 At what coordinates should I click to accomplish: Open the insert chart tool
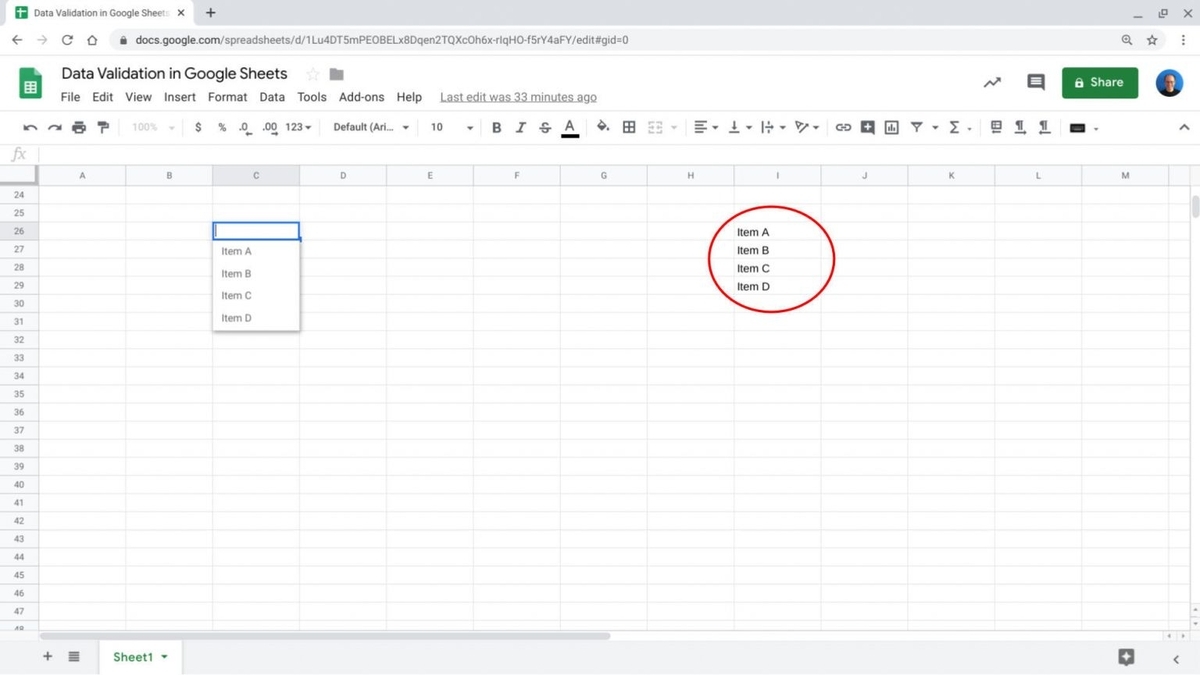tap(891, 127)
